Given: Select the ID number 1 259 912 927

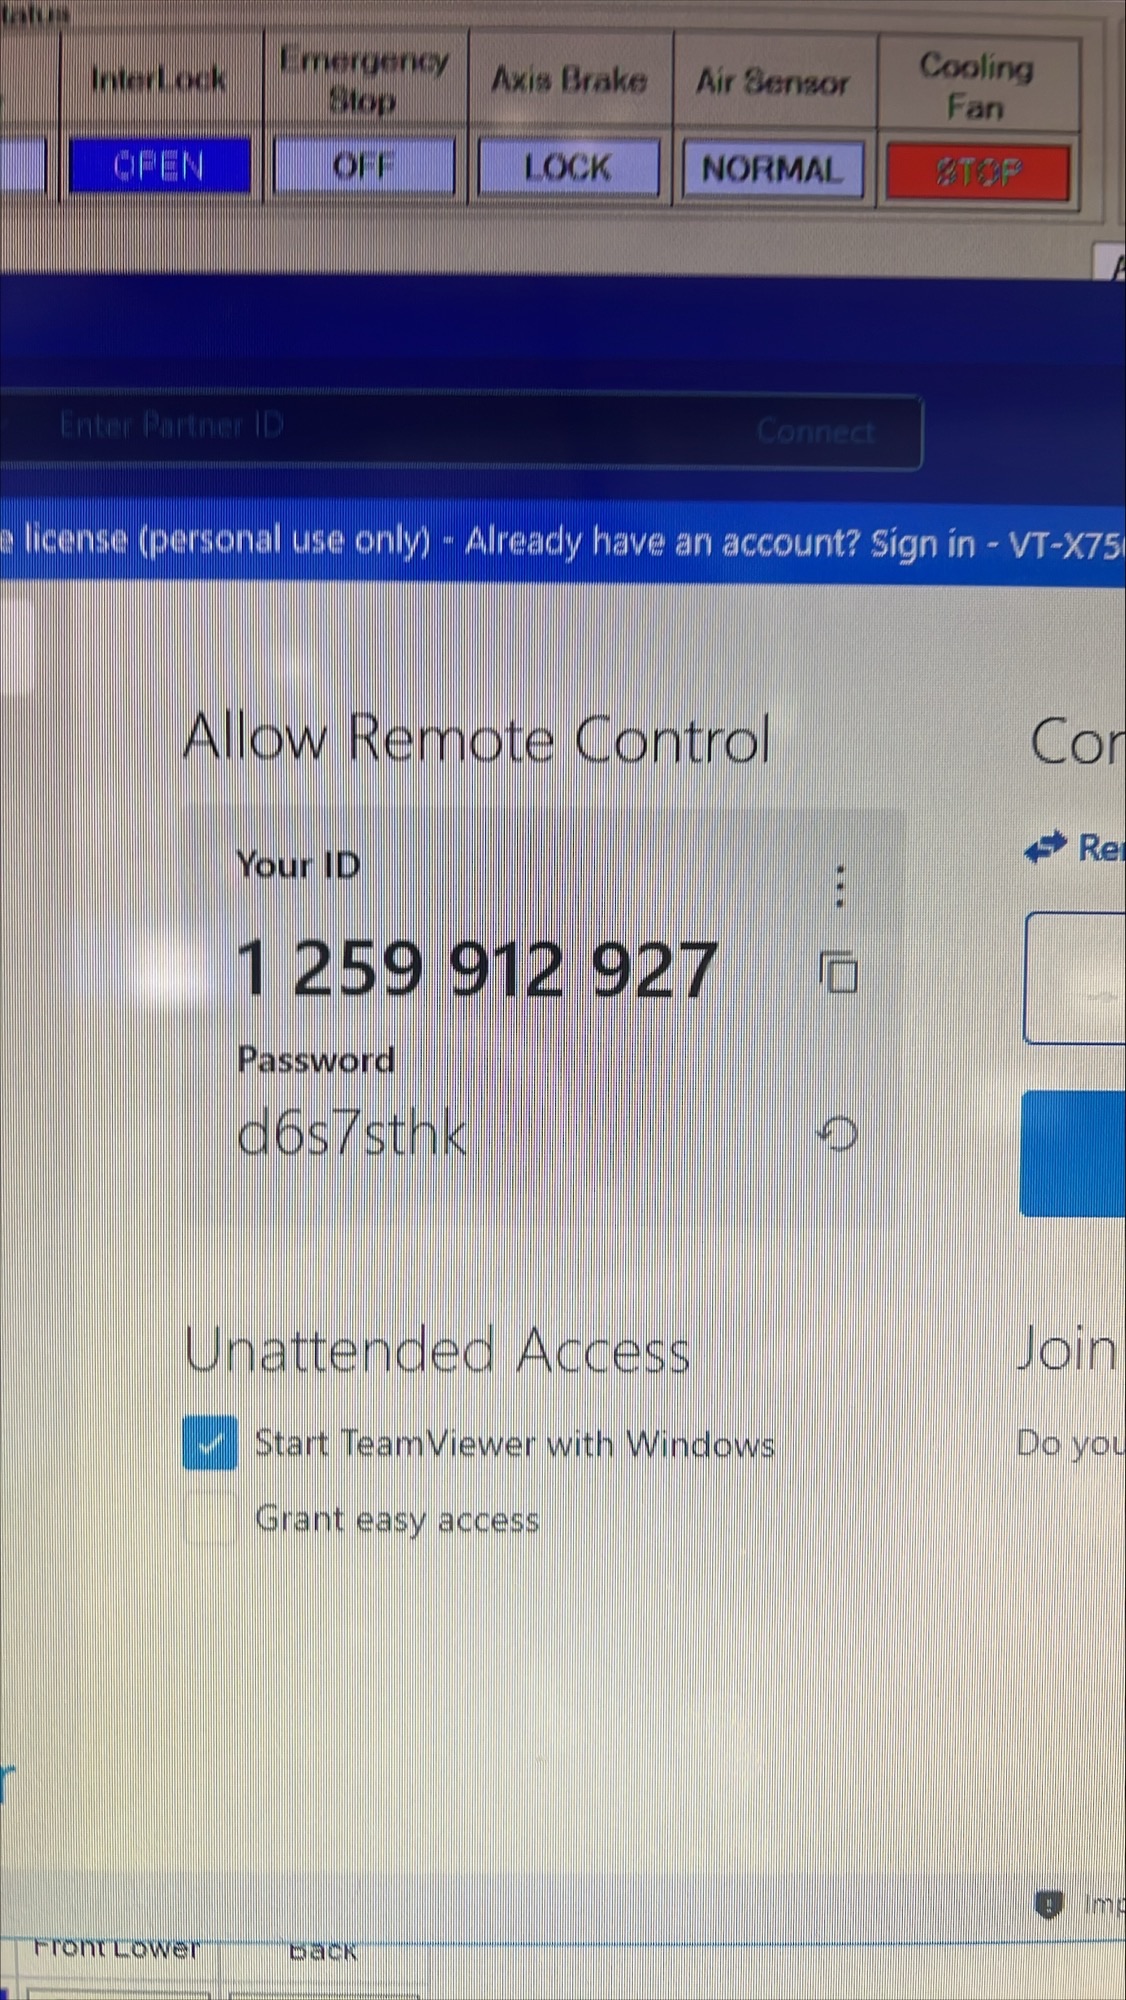Looking at the screenshot, I should 477,969.
